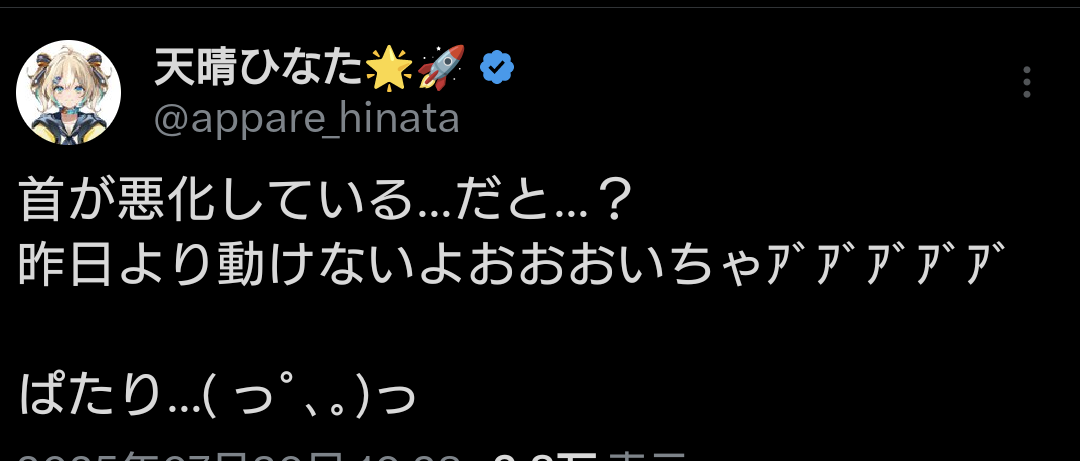Click the 悪化 kanji in the first line
This screenshot has width=1080, height=461.
point(167,202)
